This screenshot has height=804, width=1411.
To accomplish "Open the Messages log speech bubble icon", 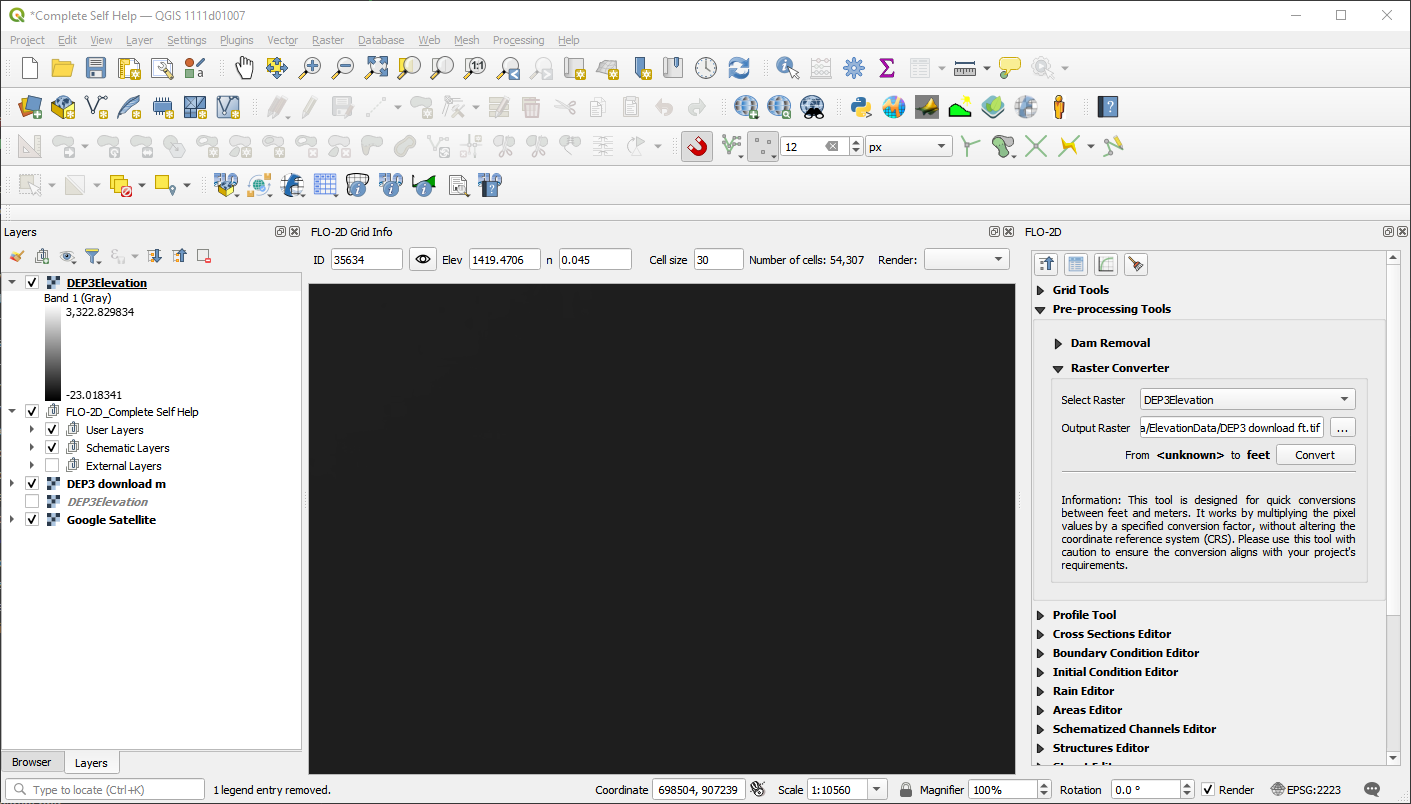I will pyautogui.click(x=1372, y=790).
